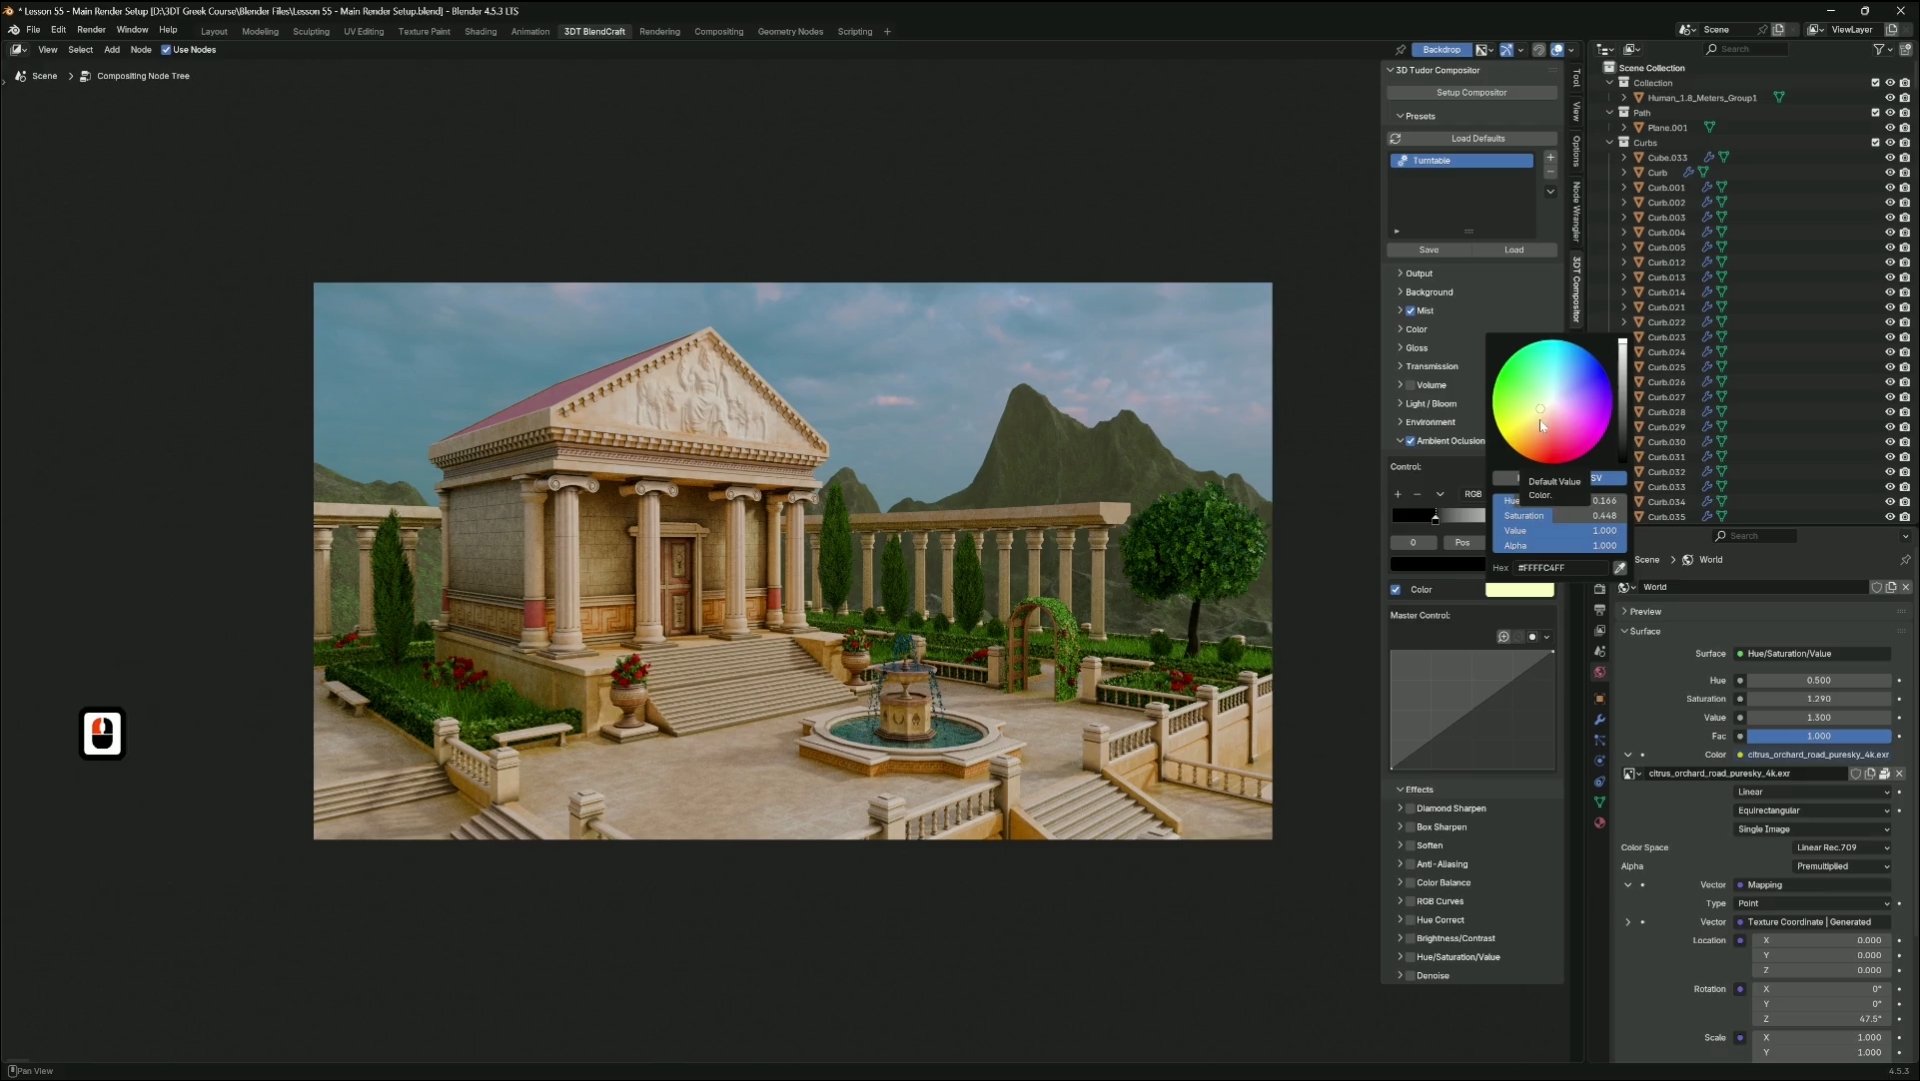The width and height of the screenshot is (1920, 1081).
Task: Disable the Mist checkbox
Action: [1410, 311]
